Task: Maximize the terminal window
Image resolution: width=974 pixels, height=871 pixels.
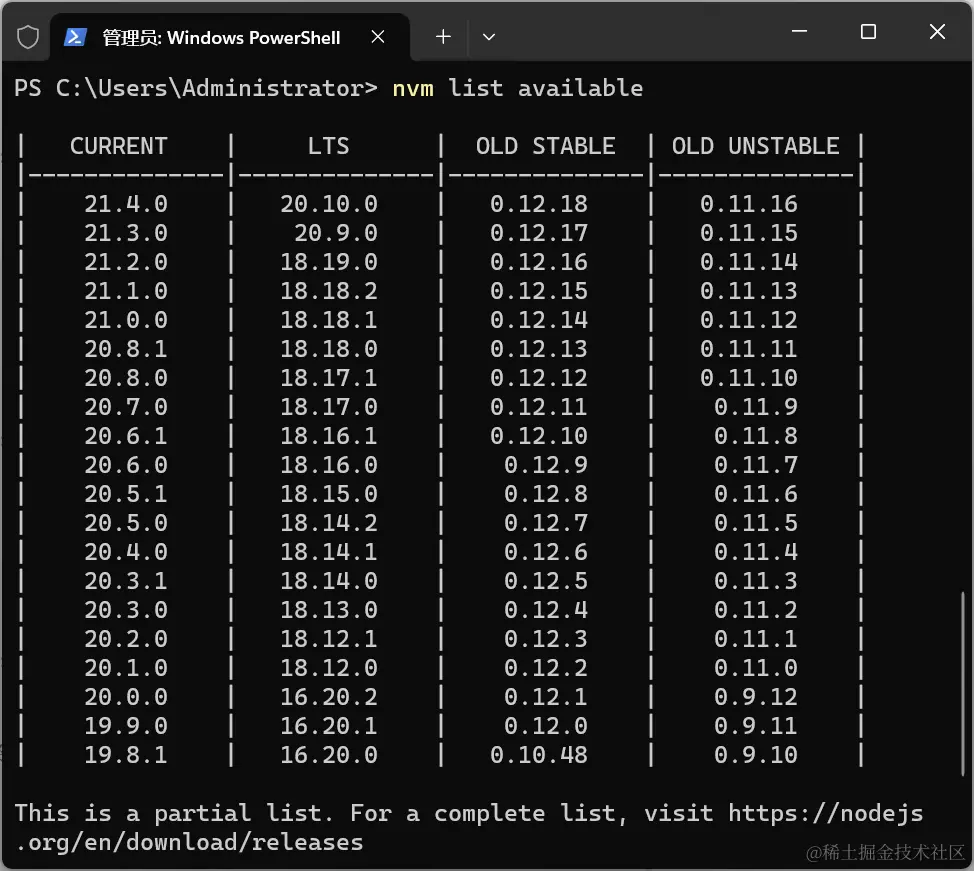Action: [x=868, y=31]
